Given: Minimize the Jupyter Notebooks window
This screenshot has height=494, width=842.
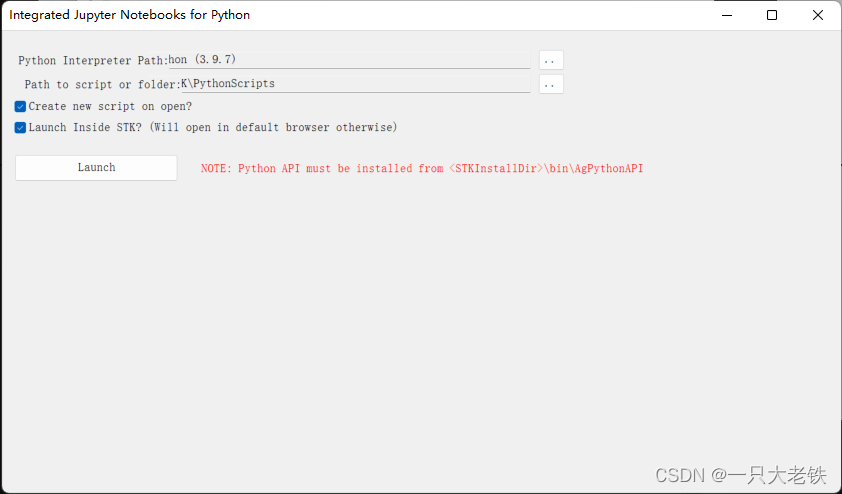Looking at the screenshot, I should click(726, 15).
